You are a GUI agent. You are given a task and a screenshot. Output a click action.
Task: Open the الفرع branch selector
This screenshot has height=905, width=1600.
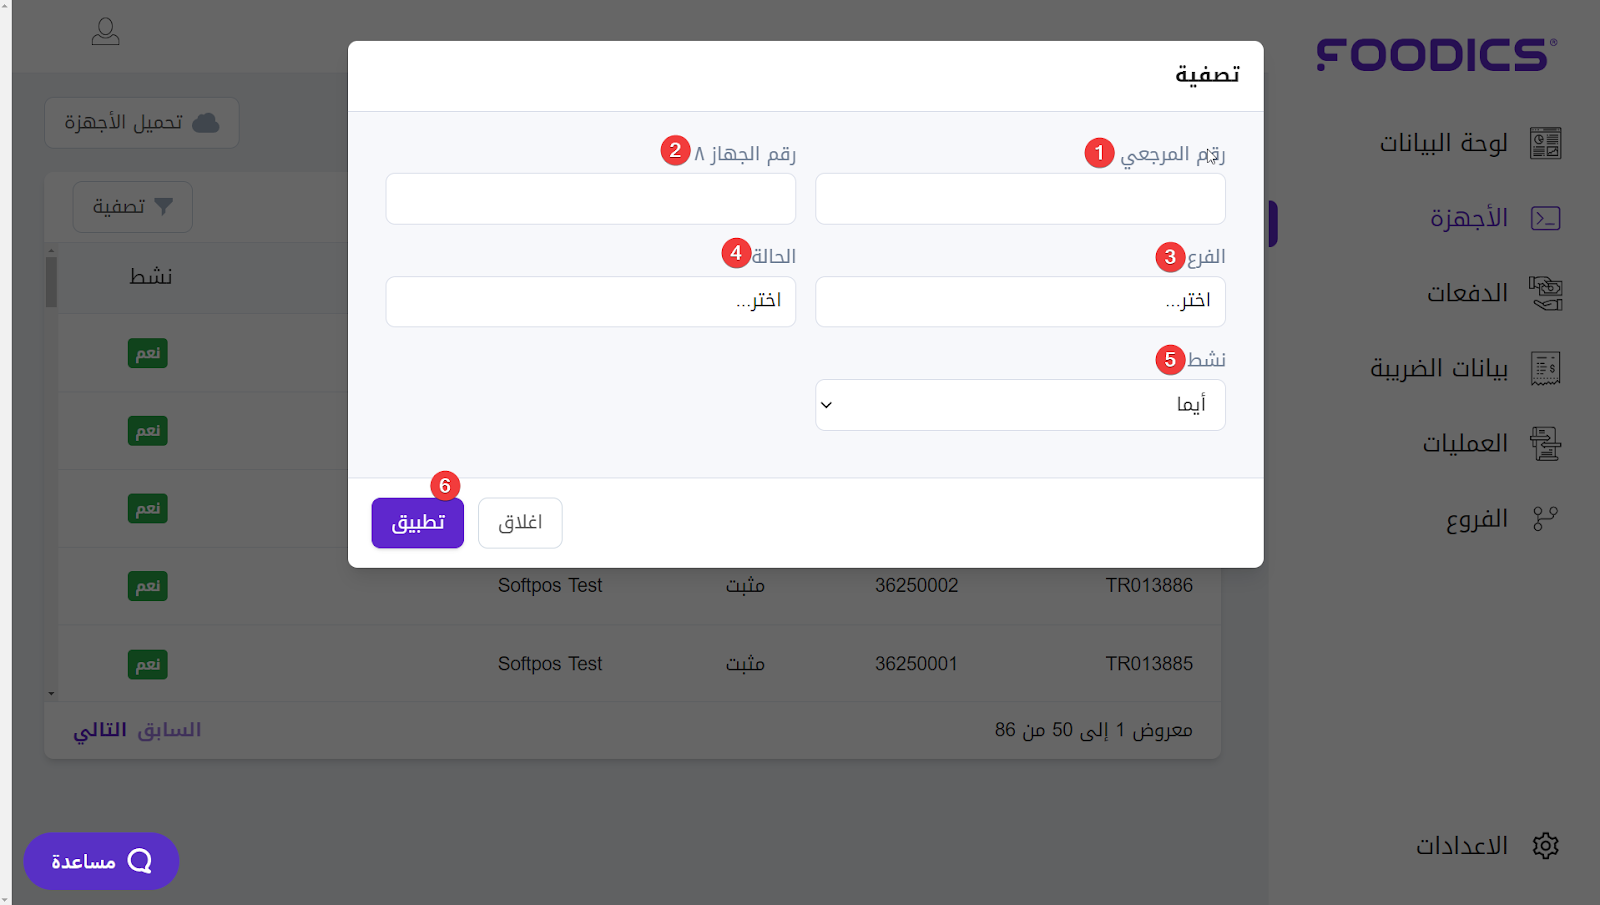click(x=1020, y=301)
